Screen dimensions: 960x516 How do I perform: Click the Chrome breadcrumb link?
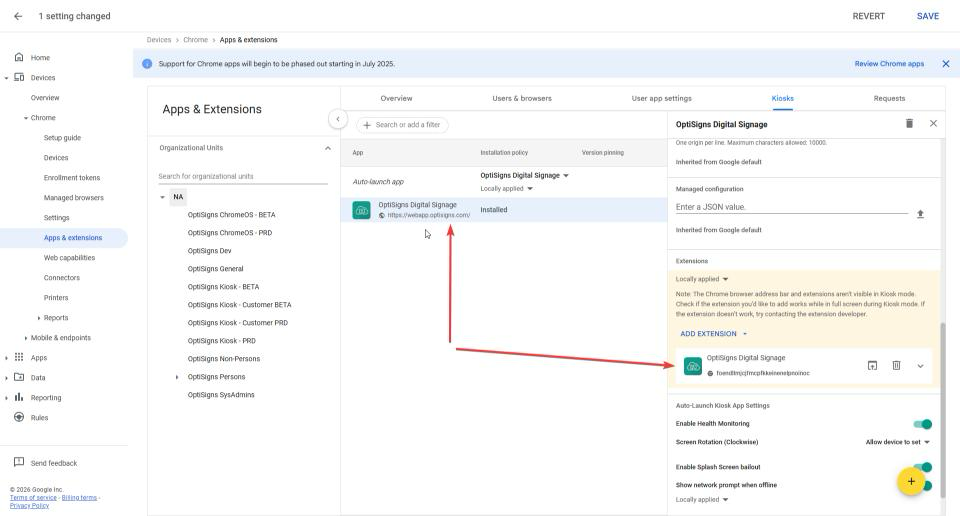[195, 40]
